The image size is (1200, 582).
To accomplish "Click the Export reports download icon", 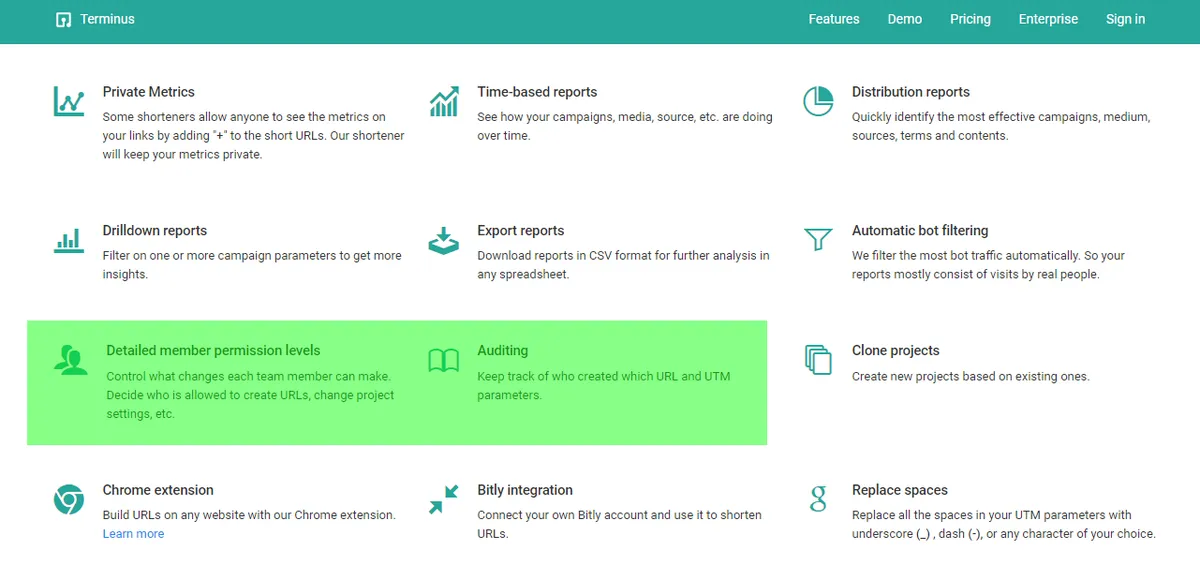I will [x=444, y=240].
